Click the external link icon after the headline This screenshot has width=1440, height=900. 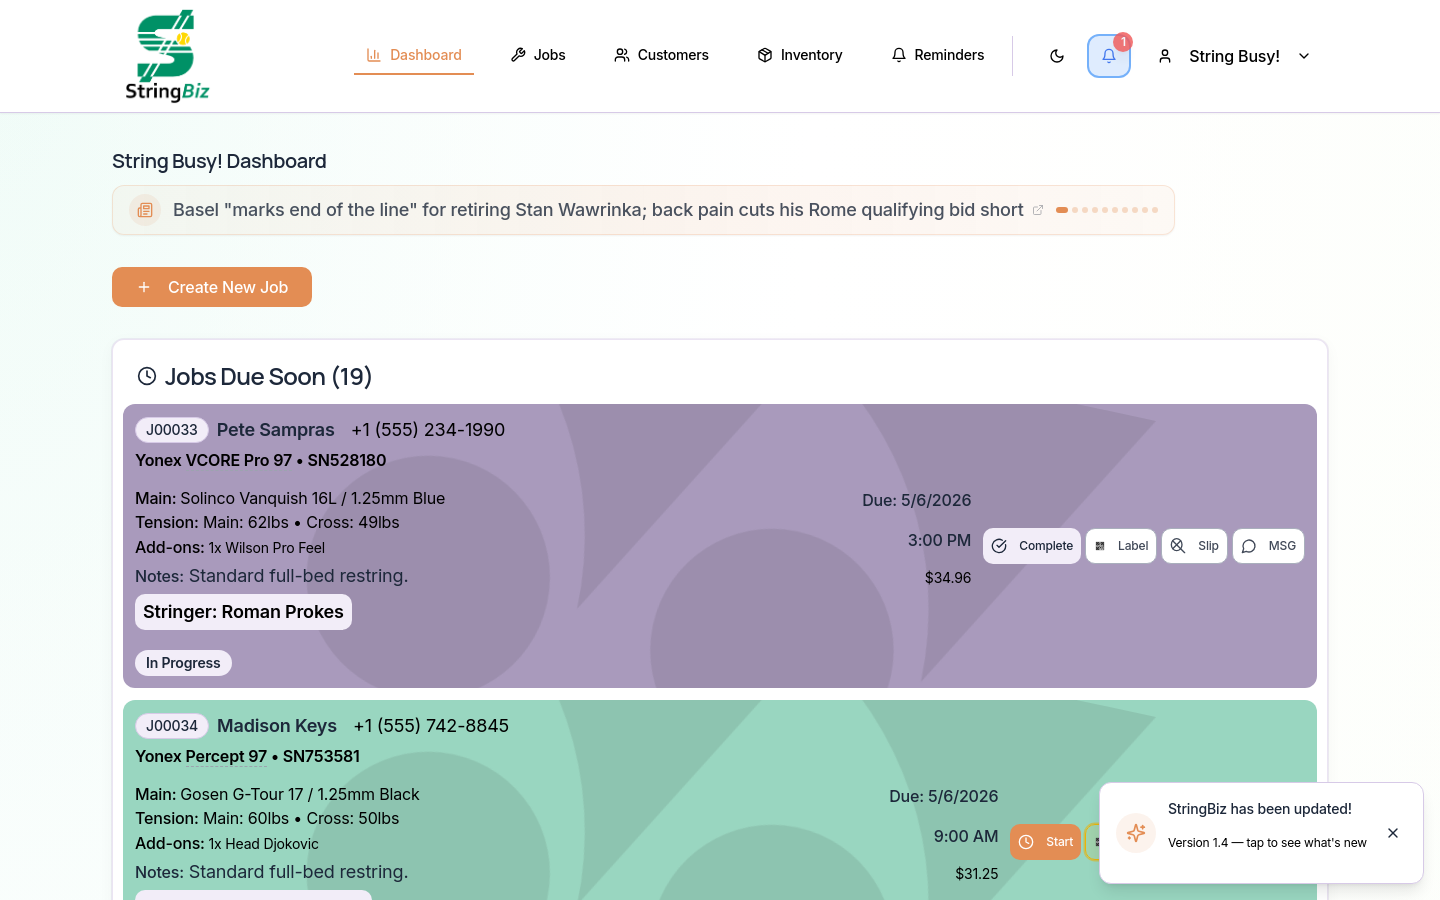point(1038,210)
